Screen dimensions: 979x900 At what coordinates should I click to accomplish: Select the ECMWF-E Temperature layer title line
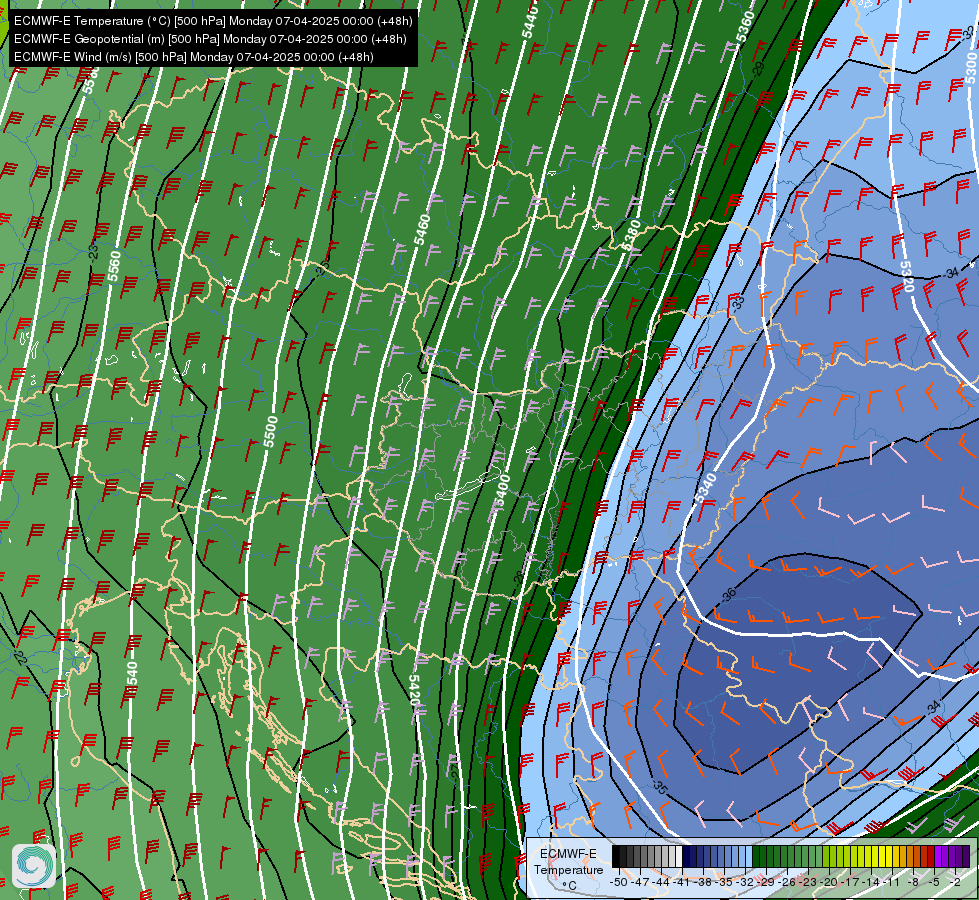pyautogui.click(x=213, y=21)
